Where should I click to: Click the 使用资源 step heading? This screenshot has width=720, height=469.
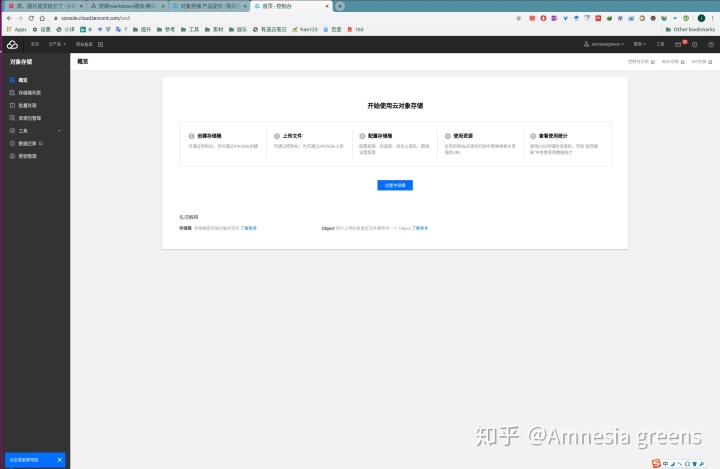(463, 136)
